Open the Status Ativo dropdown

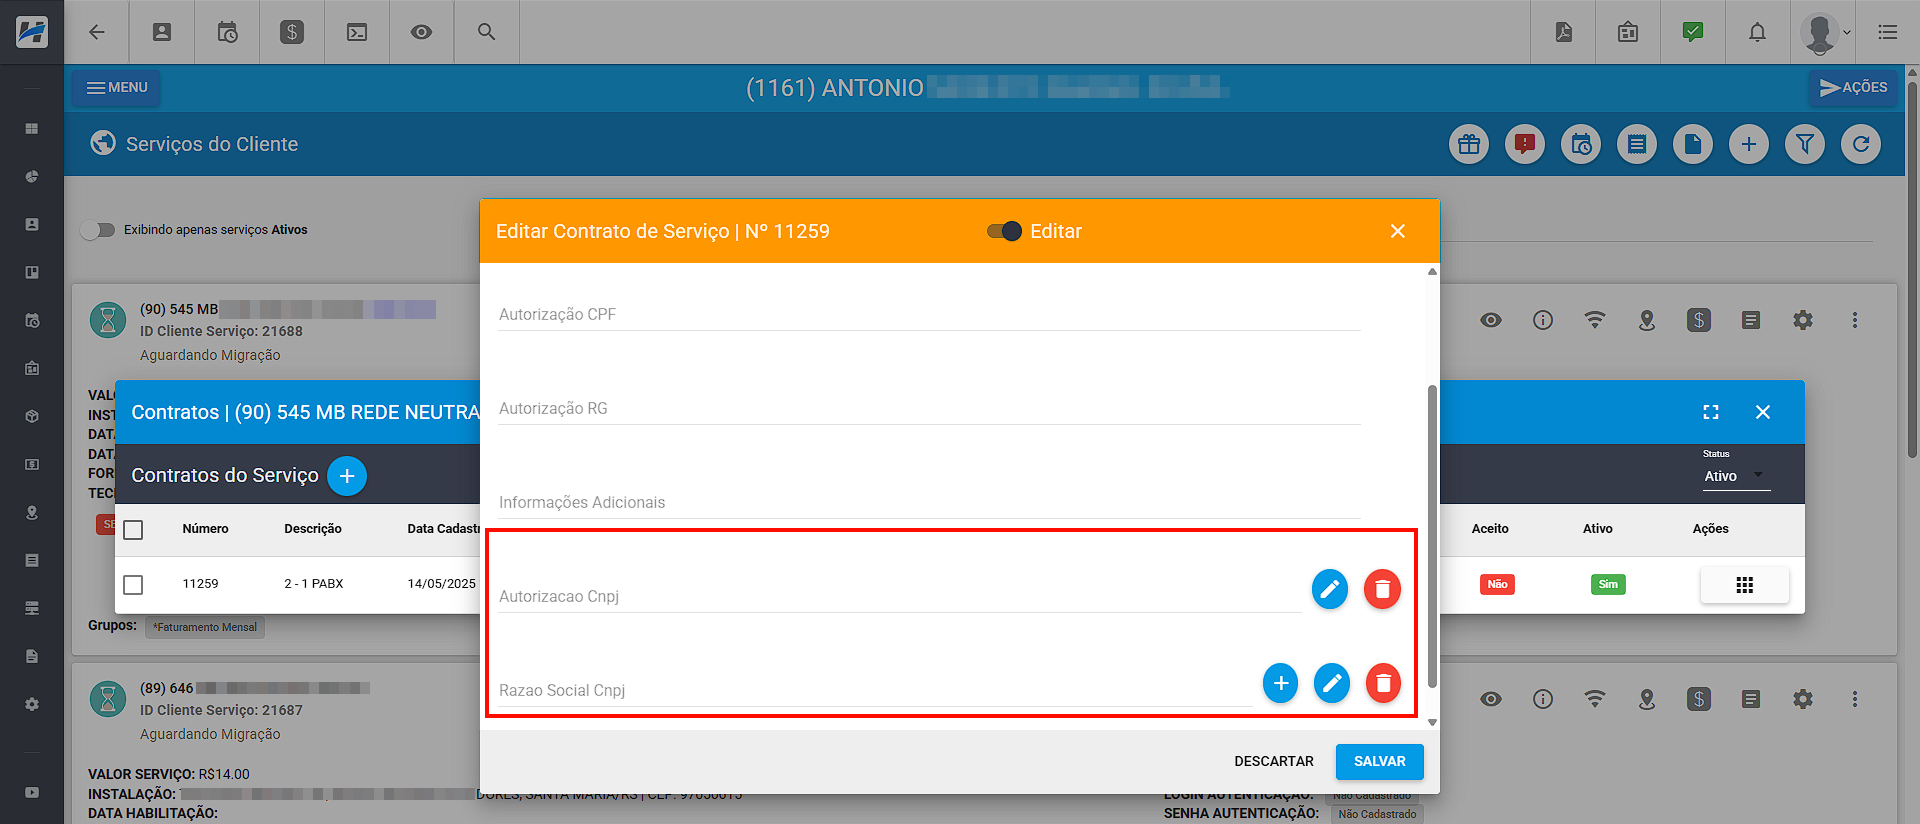[x=1736, y=476]
